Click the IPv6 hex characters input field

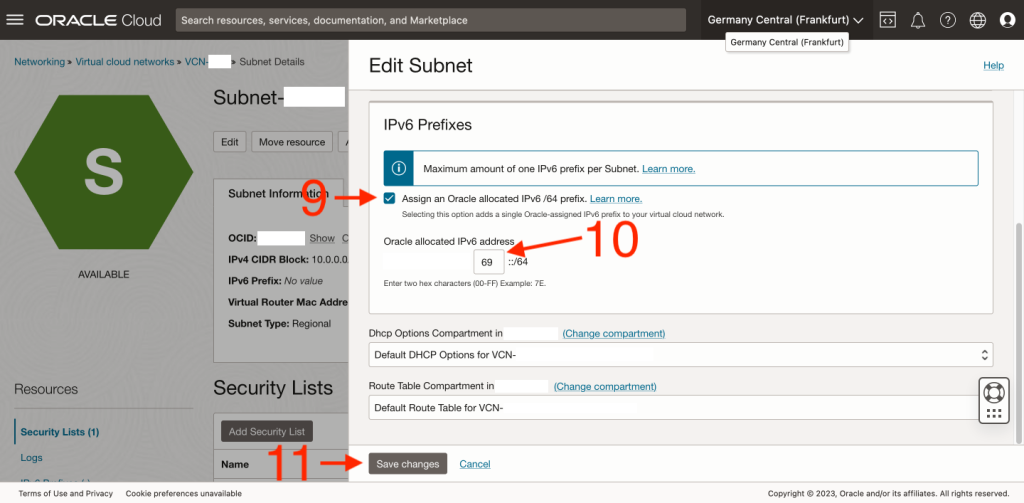[x=488, y=262]
